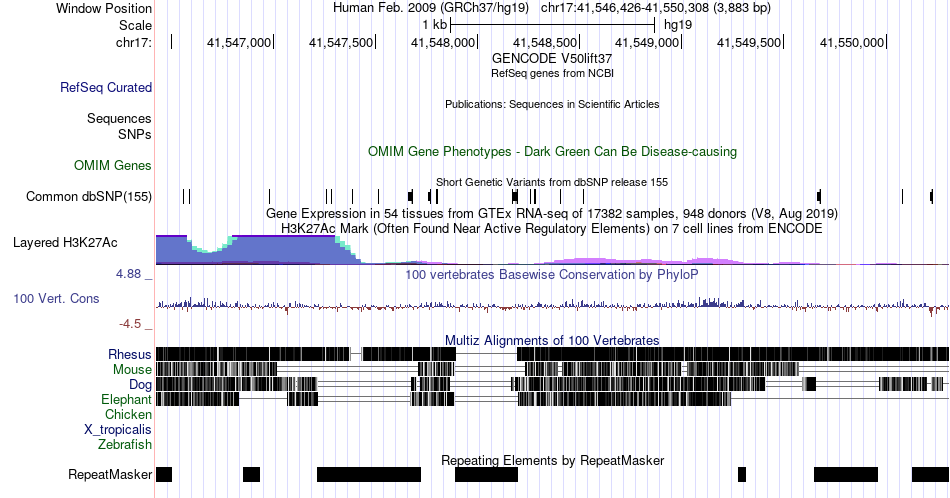Click the Sequences track label
950x498 pixels.
pyautogui.click(x=119, y=118)
